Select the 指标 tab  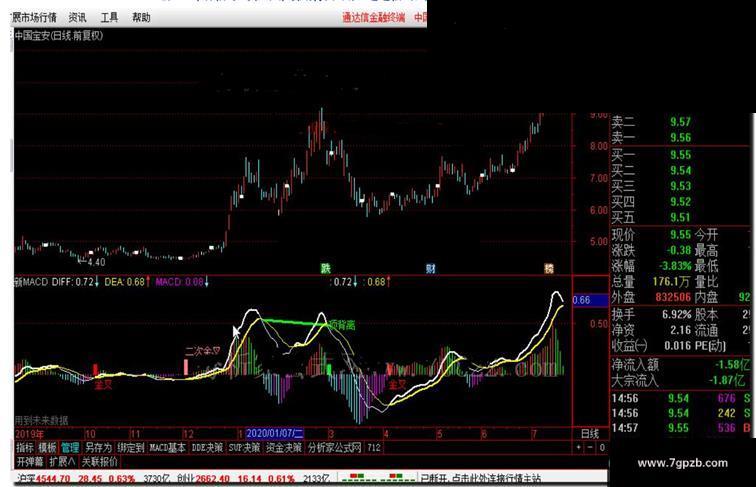pos(25,447)
